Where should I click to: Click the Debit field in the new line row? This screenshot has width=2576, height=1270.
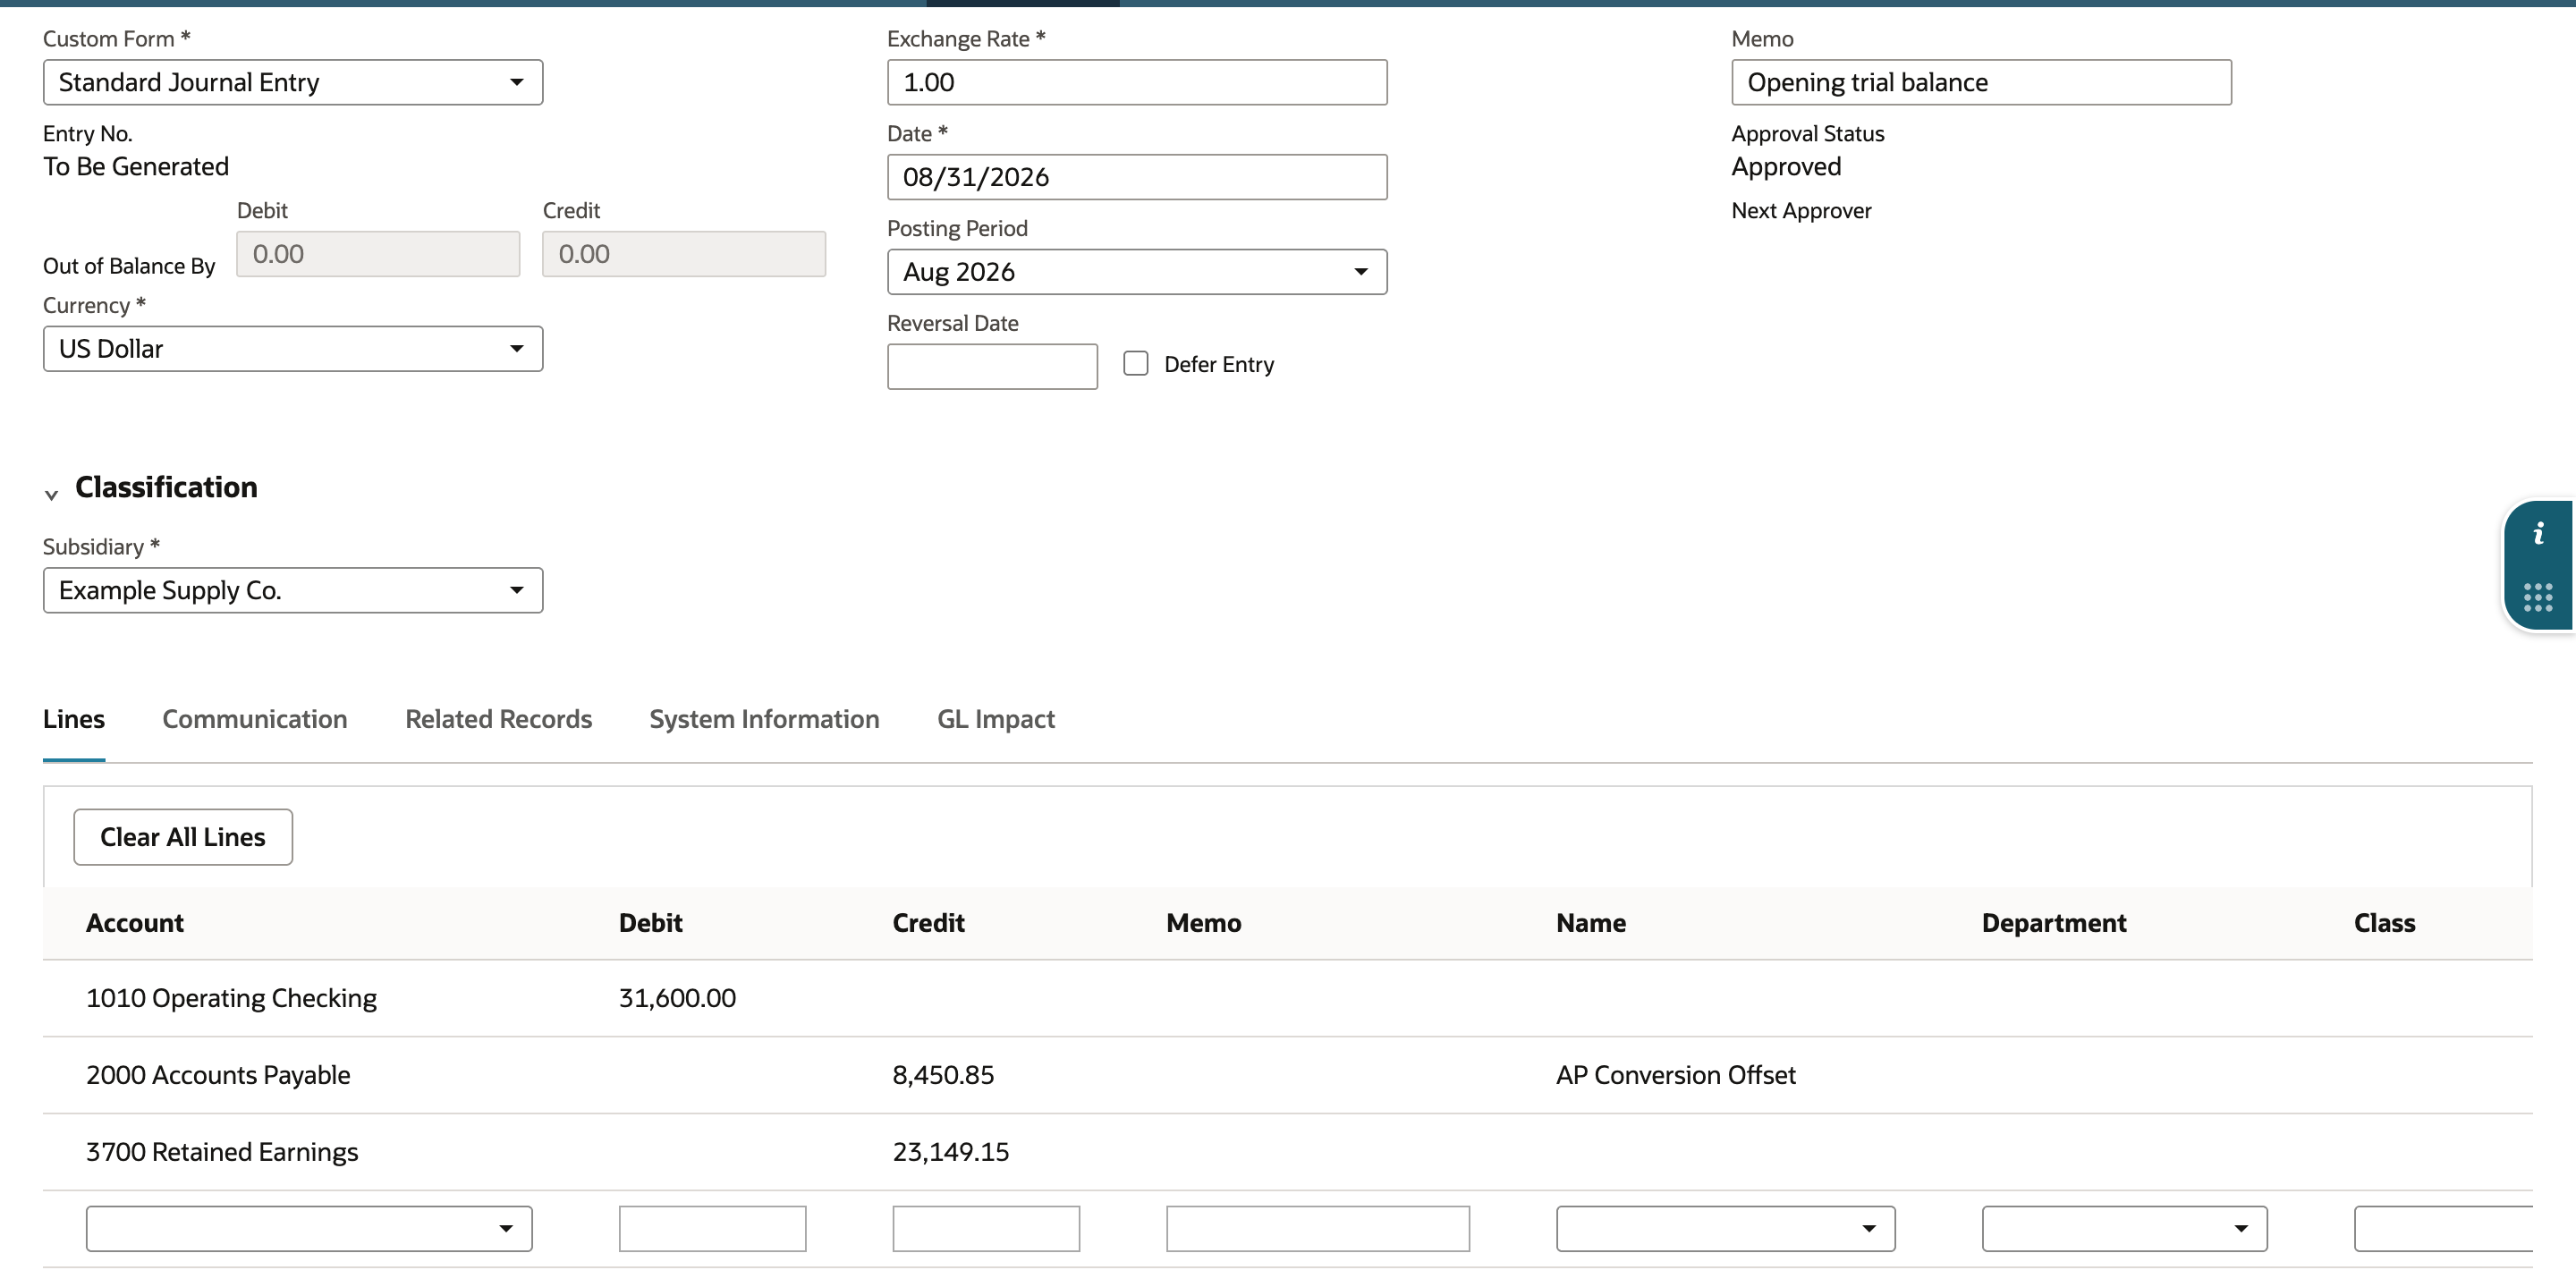pos(712,1228)
